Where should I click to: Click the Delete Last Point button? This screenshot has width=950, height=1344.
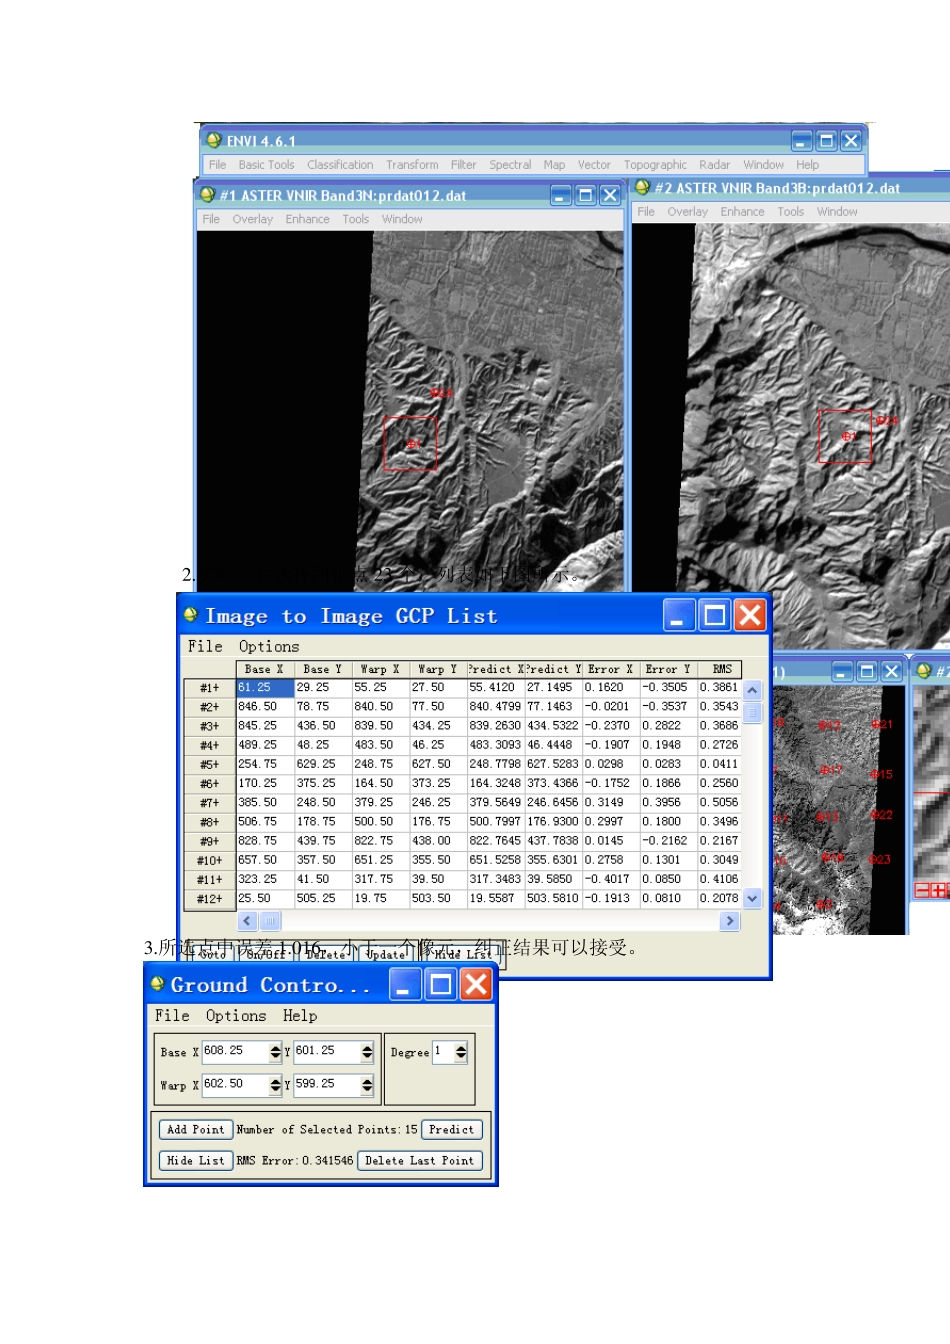pos(419,1161)
